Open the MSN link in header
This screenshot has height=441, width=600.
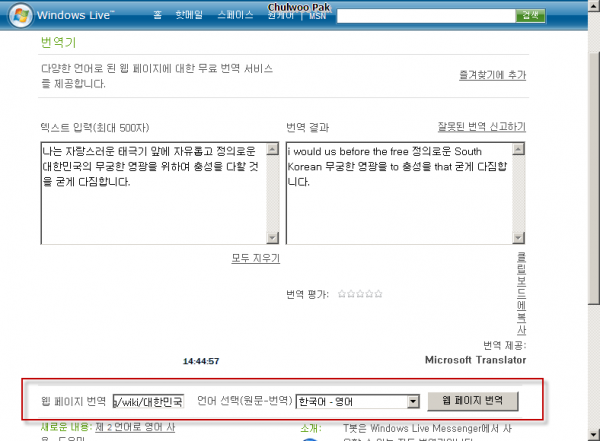[317, 16]
